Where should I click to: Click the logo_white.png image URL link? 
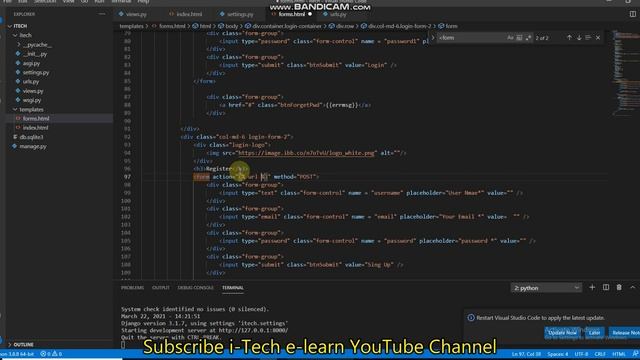(306, 153)
